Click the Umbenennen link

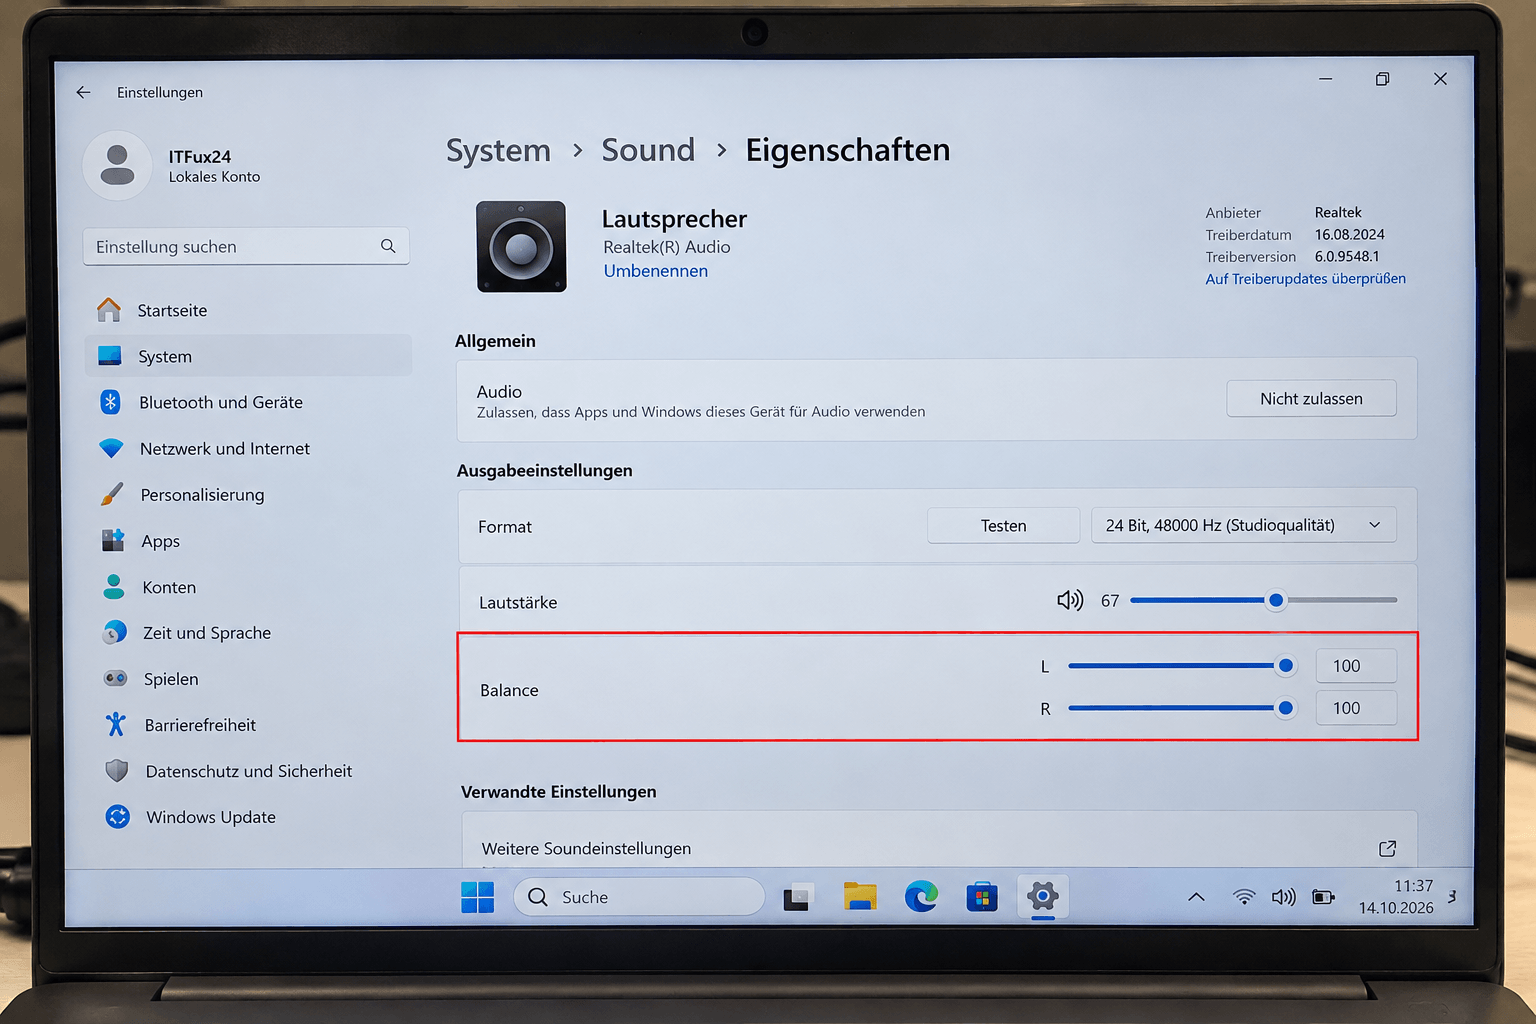(x=655, y=271)
